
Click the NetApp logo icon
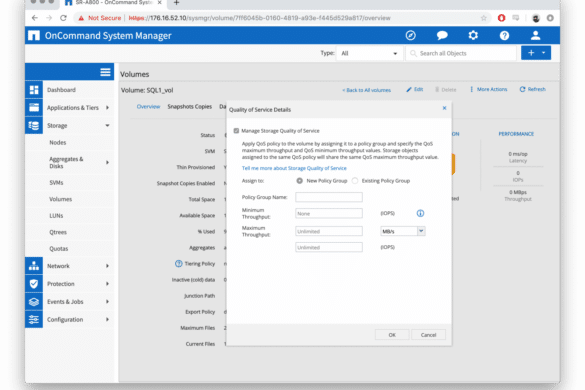[x=34, y=35]
